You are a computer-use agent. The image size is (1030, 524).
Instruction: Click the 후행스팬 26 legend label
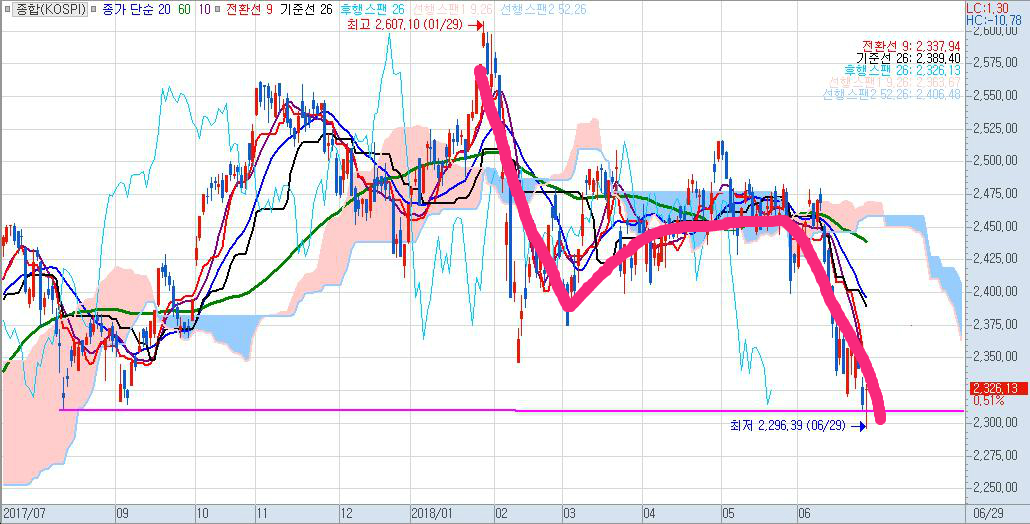[x=372, y=9]
